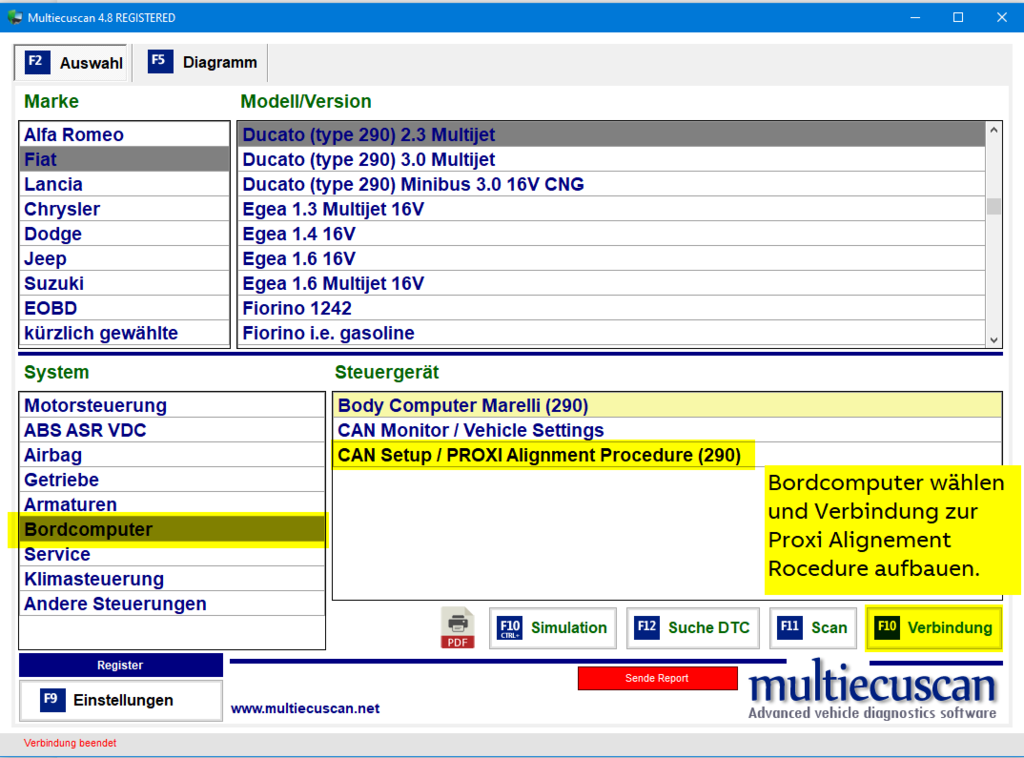Click the model list scrollbar thumb
The image size is (1024, 758).
[x=993, y=206]
